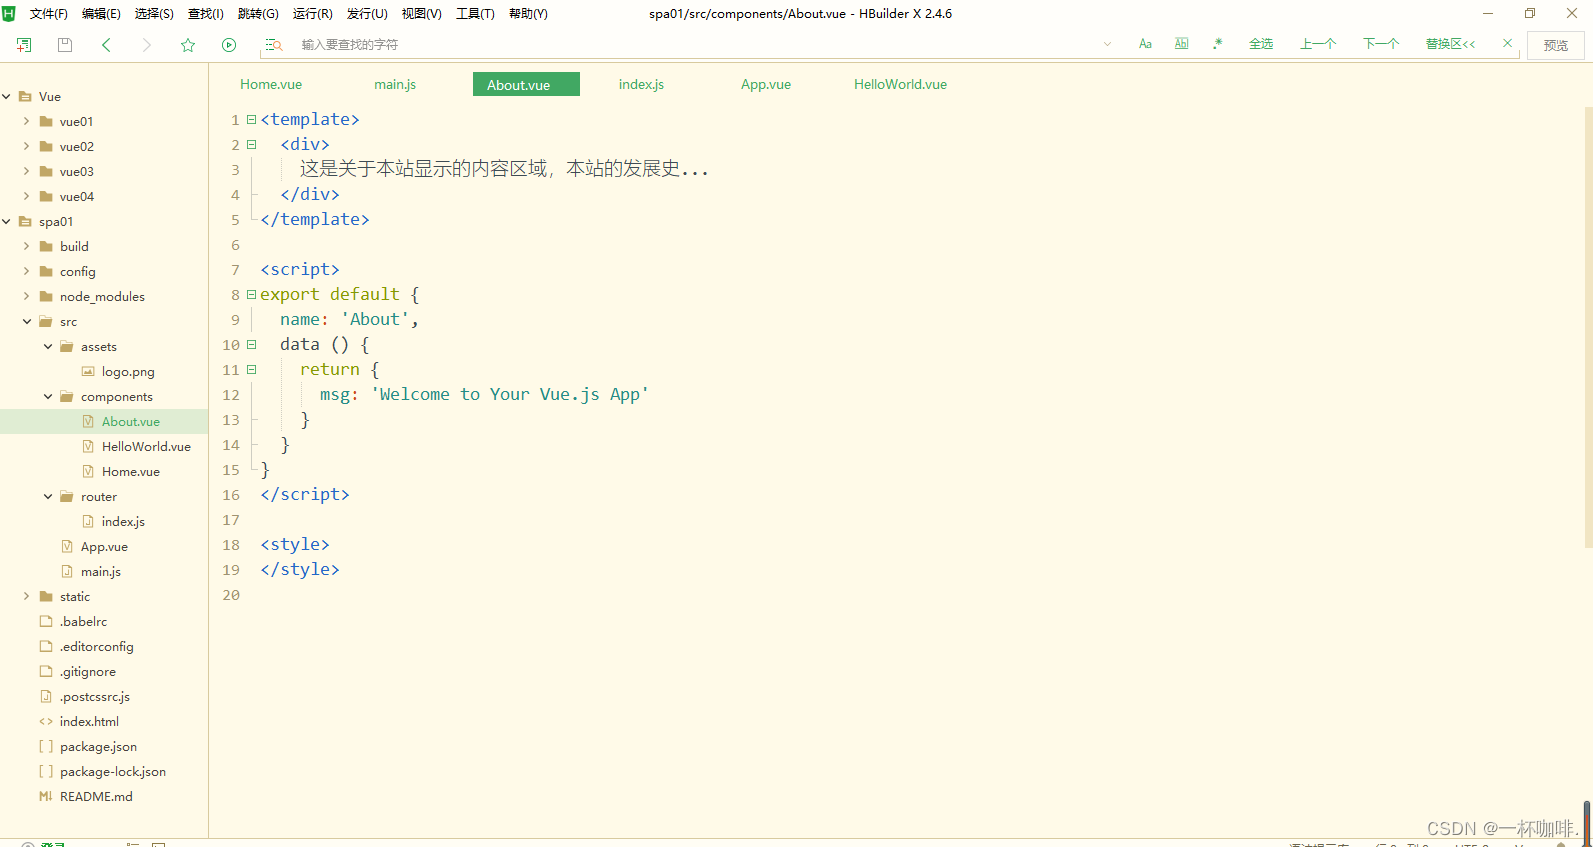Open Home.vue in the file tree
The image size is (1593, 847).
coord(130,471)
